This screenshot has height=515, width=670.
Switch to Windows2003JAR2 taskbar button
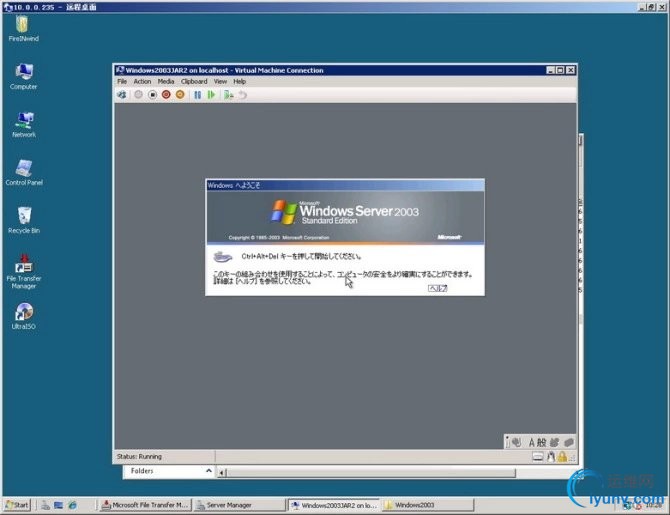pos(334,505)
